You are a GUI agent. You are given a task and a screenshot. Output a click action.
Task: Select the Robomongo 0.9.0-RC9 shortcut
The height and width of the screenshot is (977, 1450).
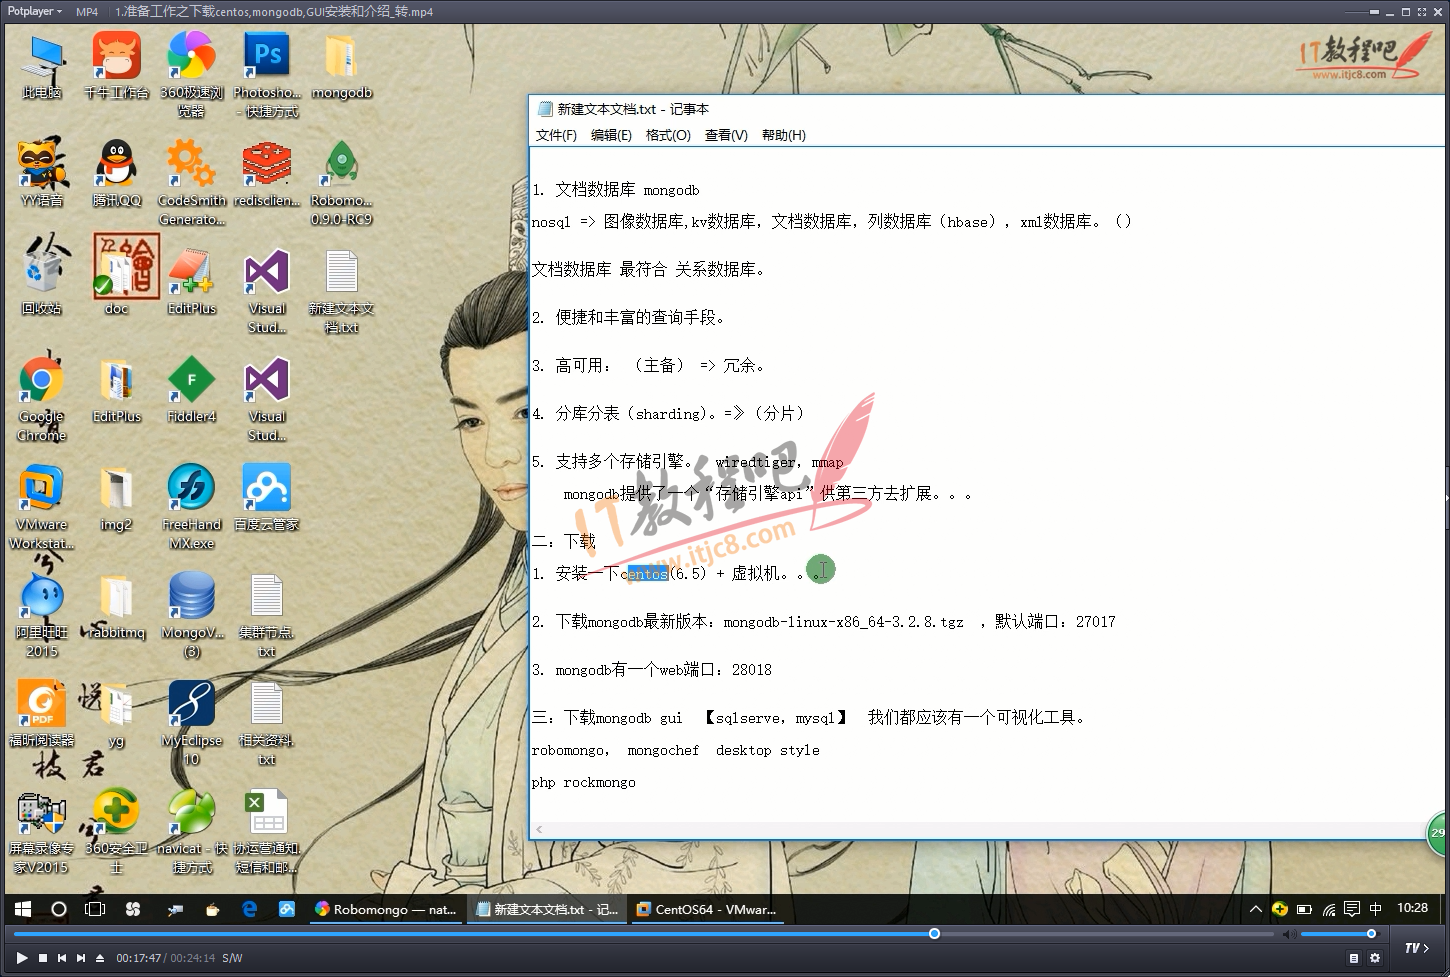pos(342,183)
